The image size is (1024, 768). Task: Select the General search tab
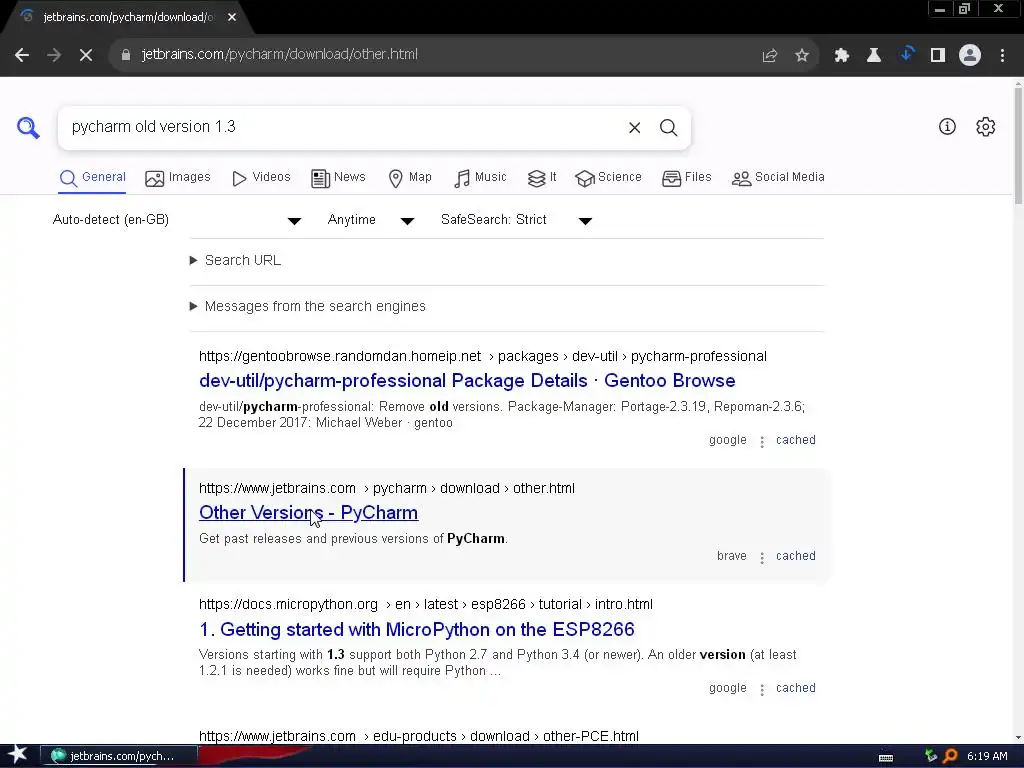[92, 178]
